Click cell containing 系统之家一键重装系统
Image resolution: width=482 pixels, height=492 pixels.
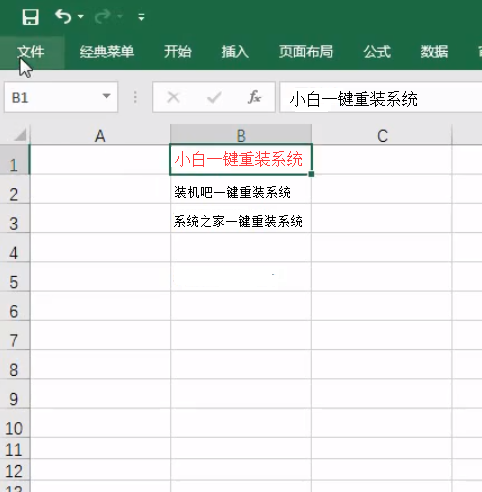click(241, 218)
